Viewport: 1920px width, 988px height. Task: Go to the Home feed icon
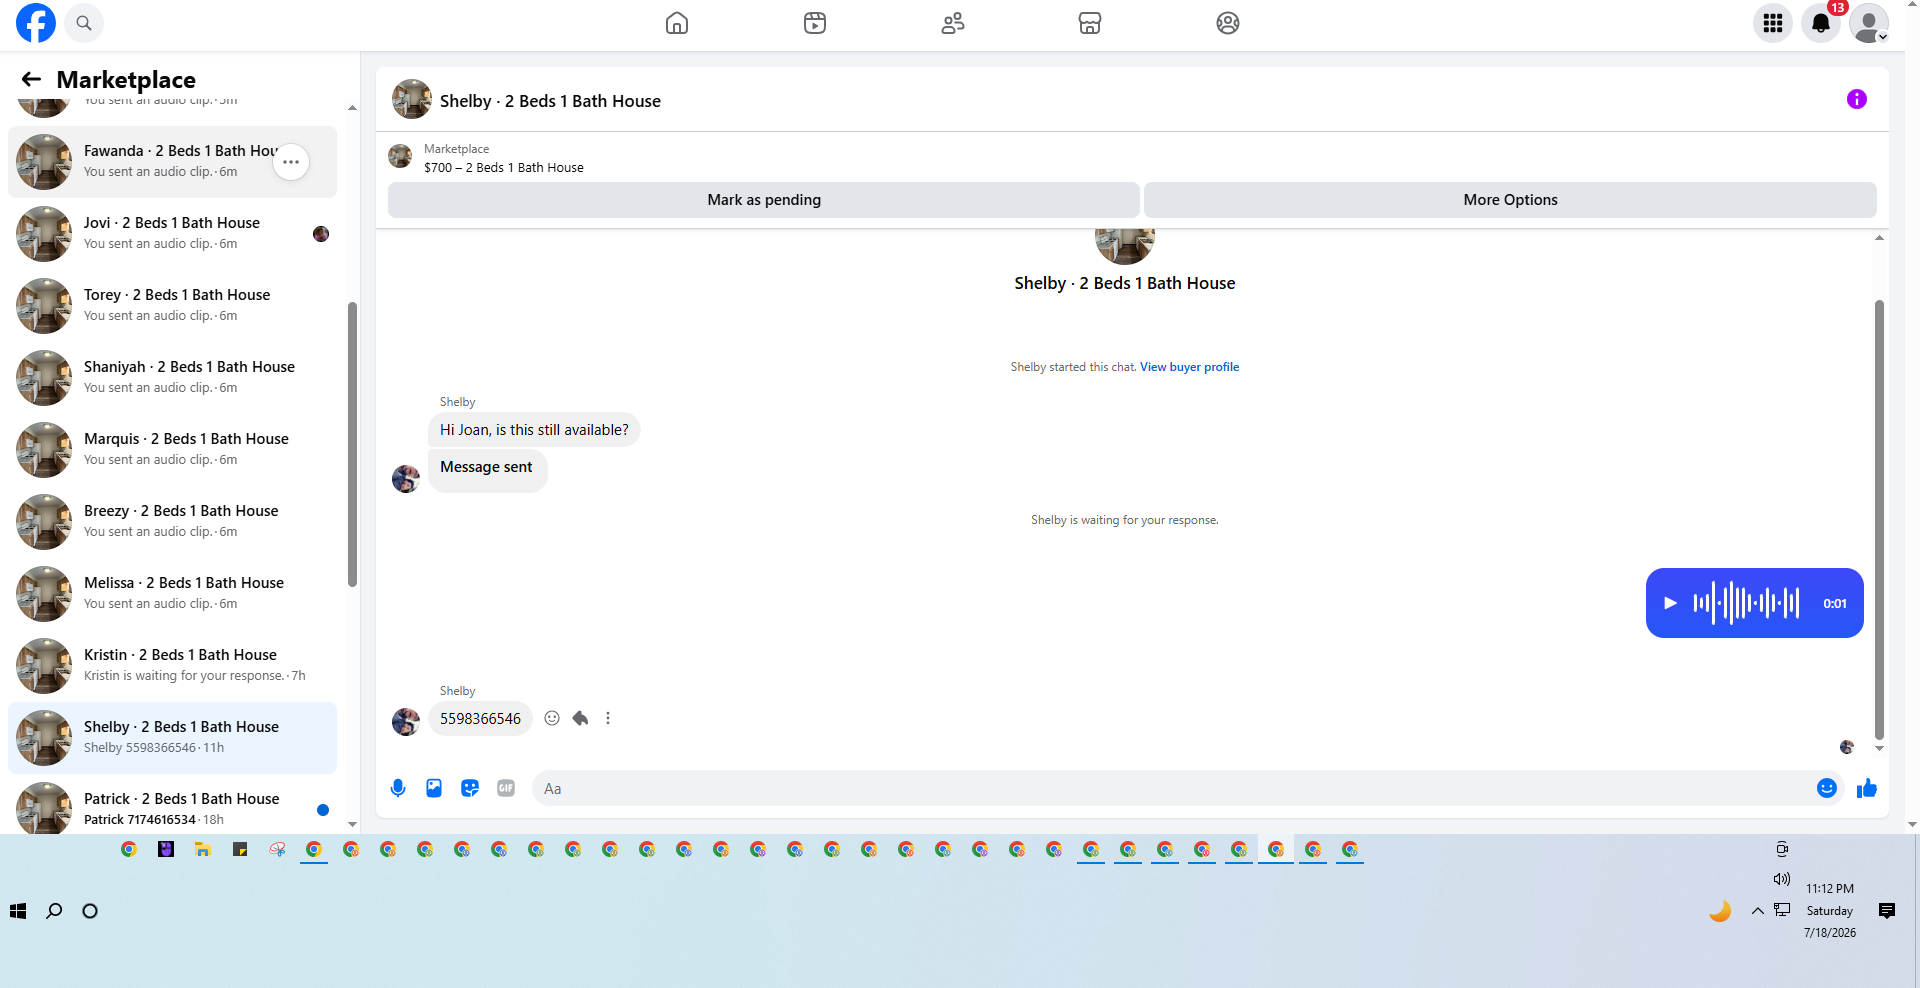[x=677, y=23]
